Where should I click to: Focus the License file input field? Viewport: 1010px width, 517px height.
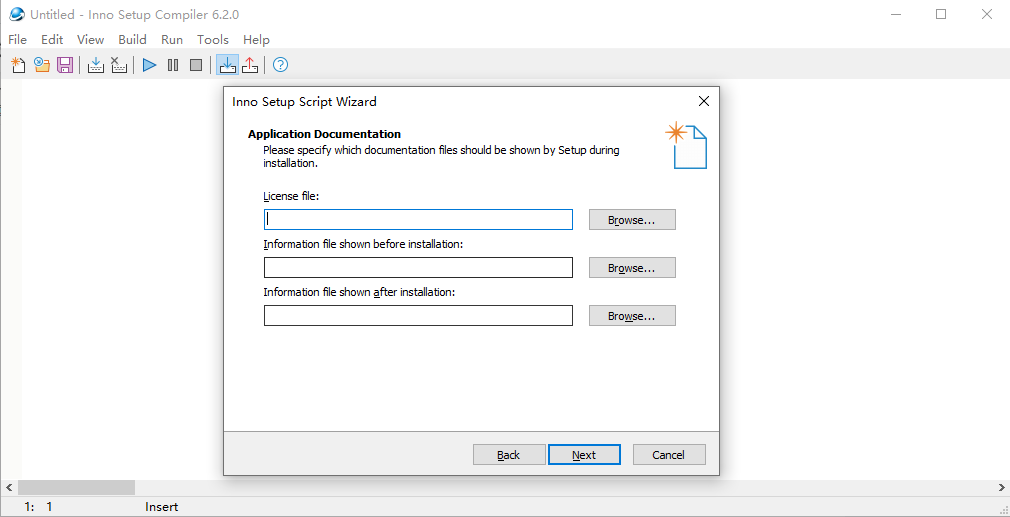click(x=418, y=220)
